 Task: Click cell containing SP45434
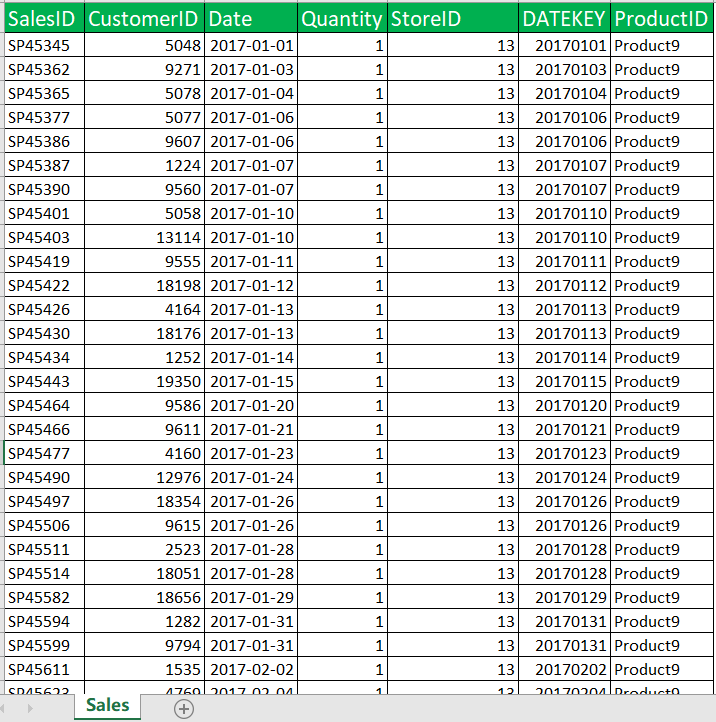[x=44, y=357]
